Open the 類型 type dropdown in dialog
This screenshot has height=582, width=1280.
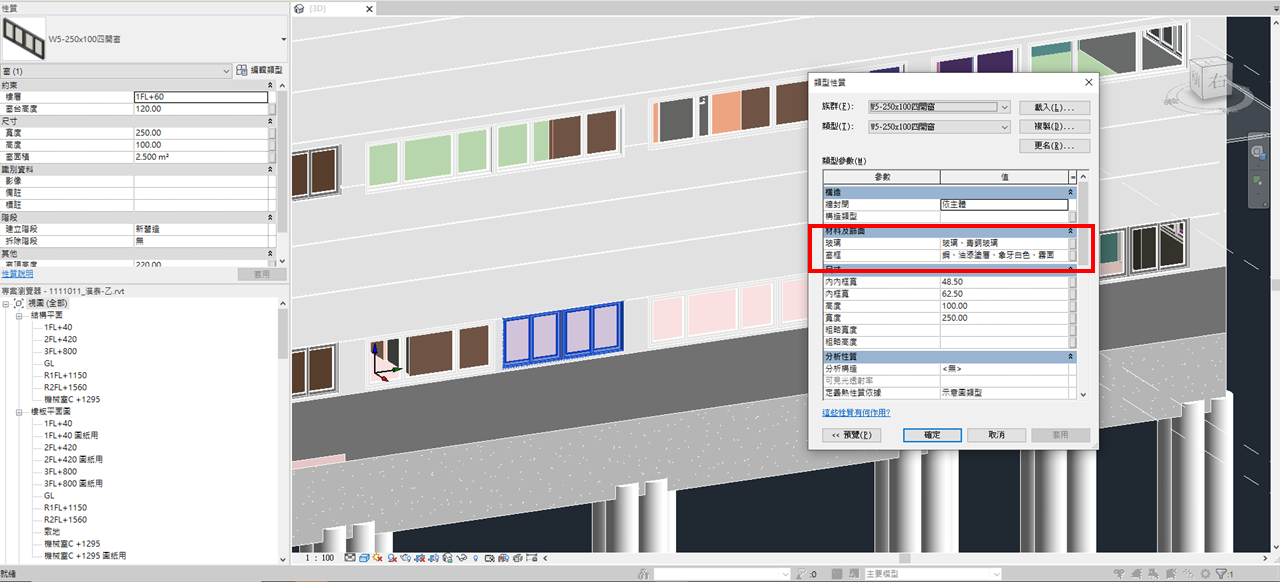point(1004,127)
